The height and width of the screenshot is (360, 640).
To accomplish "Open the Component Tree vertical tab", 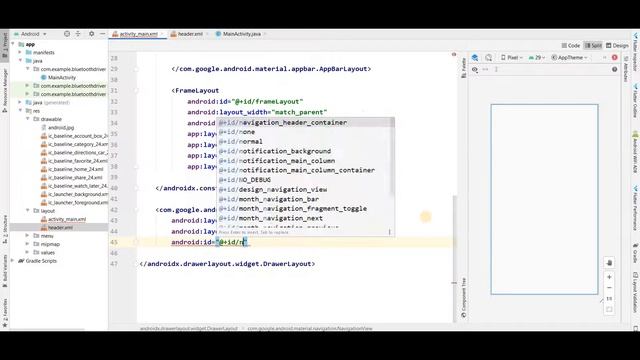I will [x=463, y=297].
